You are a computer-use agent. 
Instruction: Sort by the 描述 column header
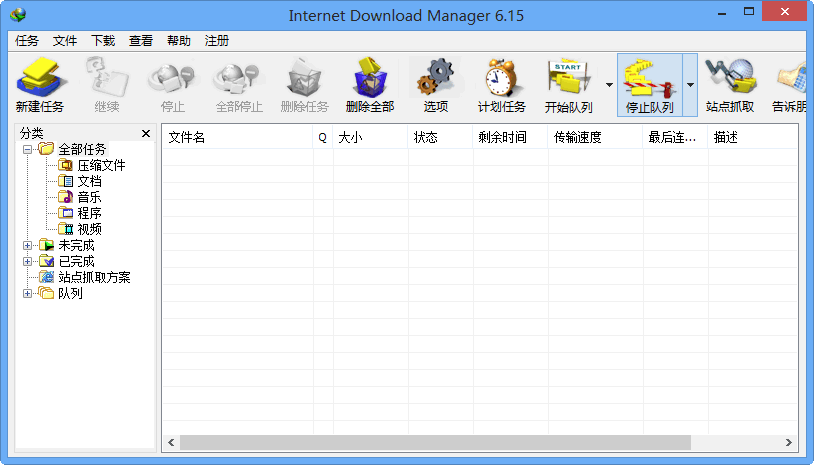coord(753,138)
